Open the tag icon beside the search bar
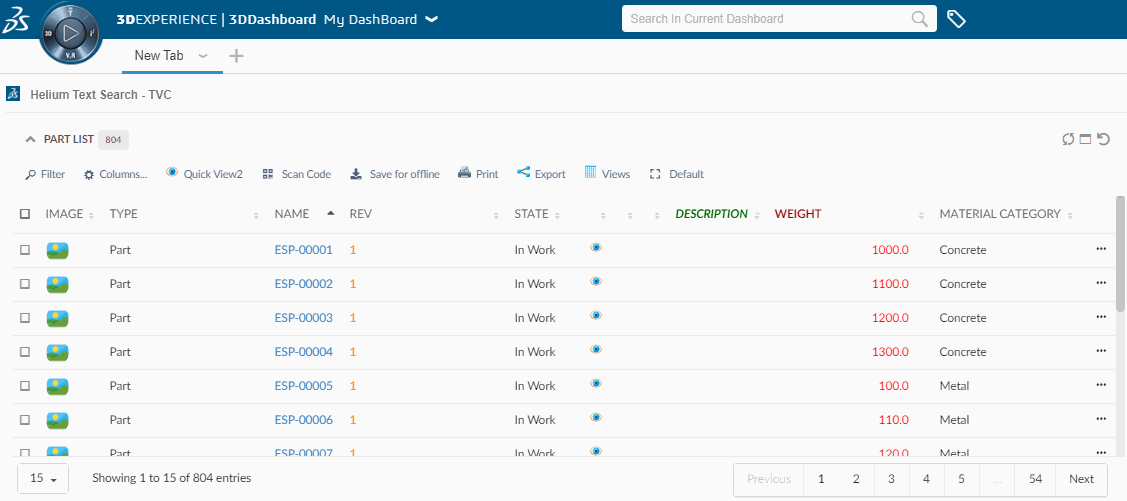Image resolution: width=1127 pixels, height=501 pixels. coord(956,19)
